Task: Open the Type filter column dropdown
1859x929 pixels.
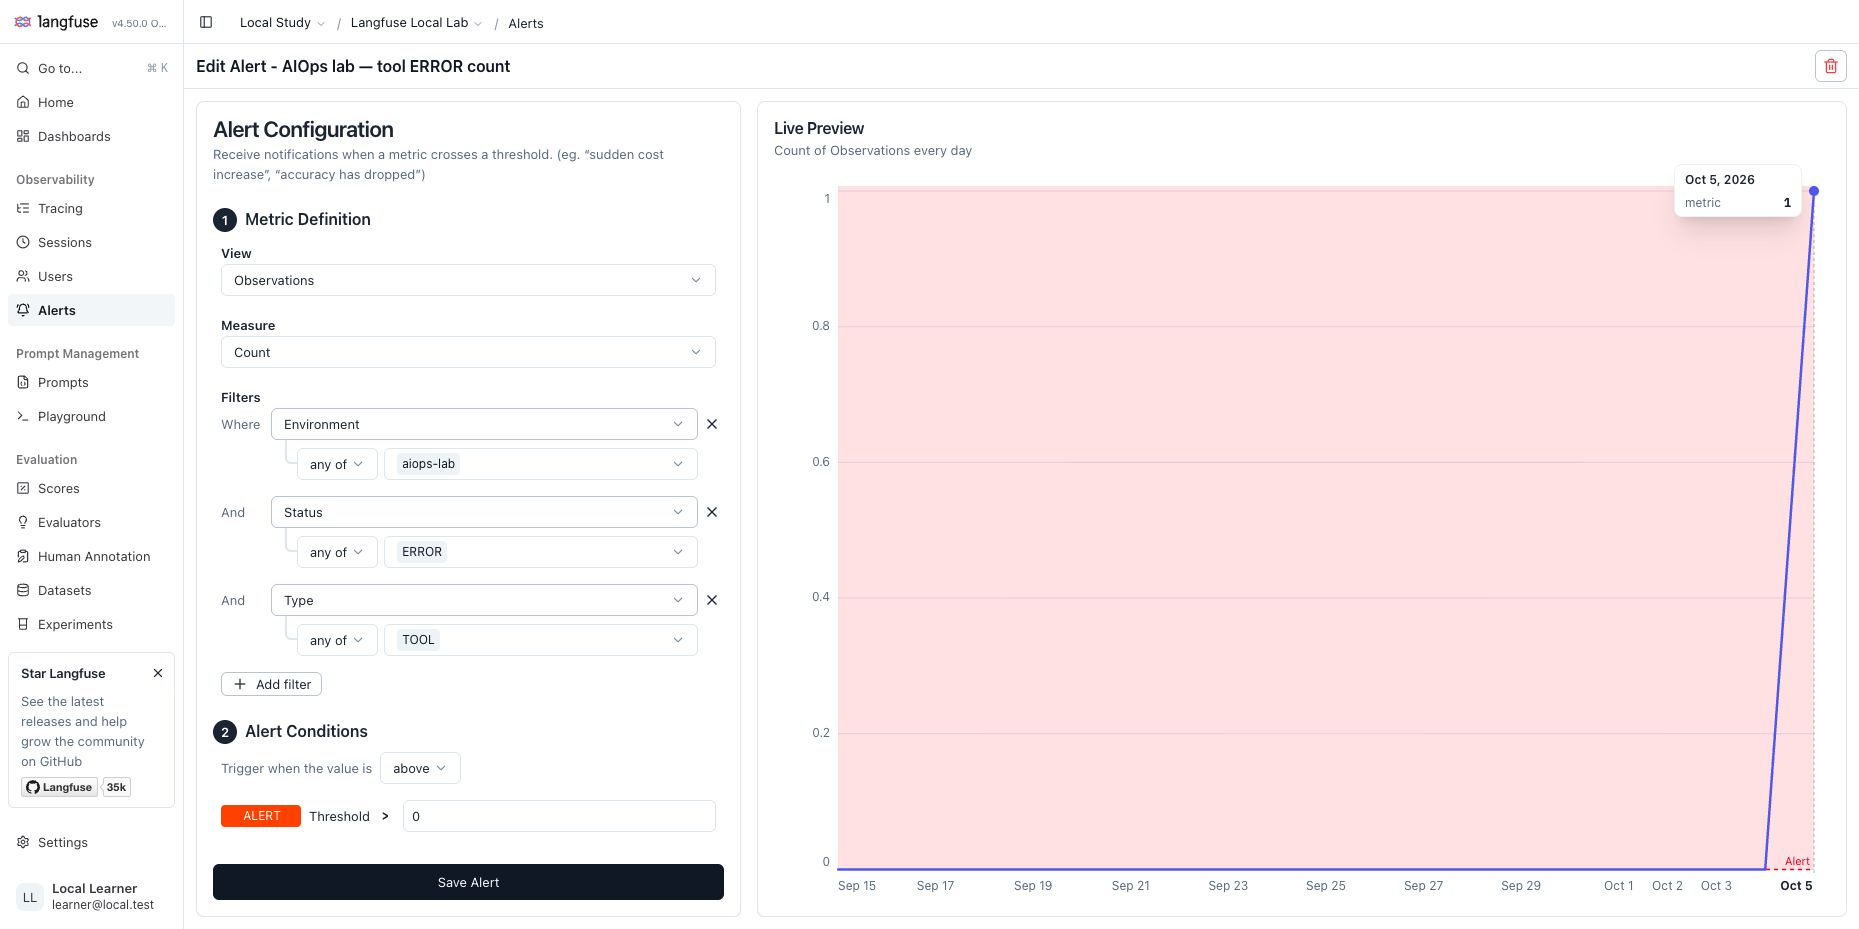Action: [484, 600]
